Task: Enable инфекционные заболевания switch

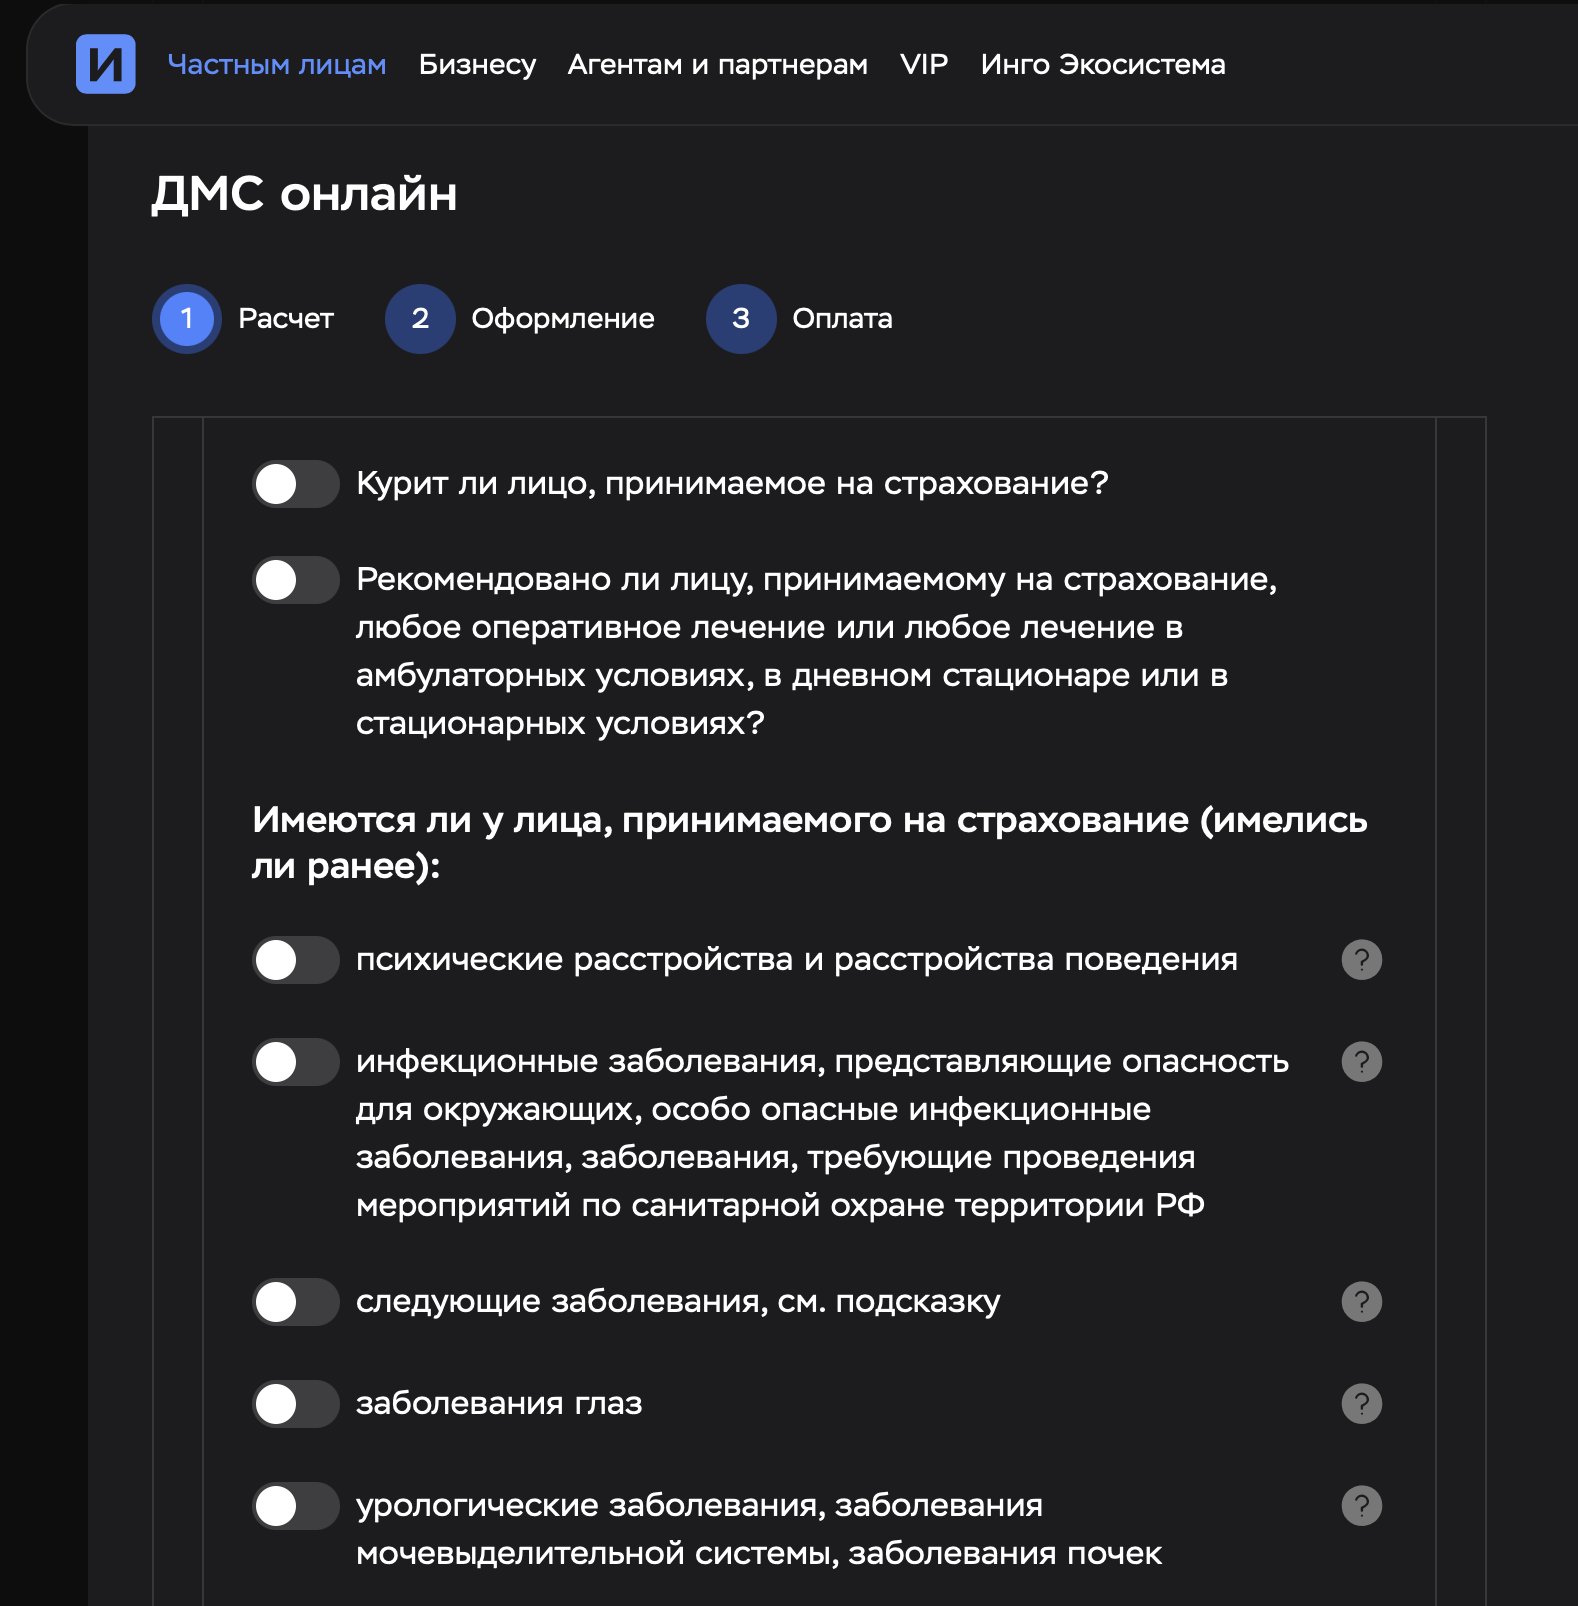Action: 296,1062
